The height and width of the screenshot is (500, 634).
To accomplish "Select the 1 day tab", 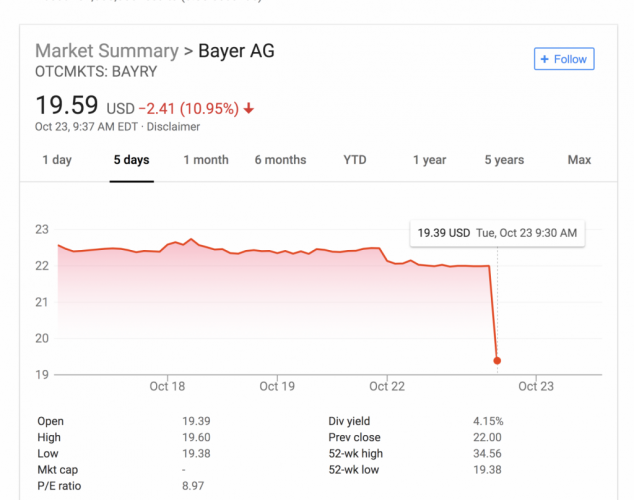I will point(57,160).
